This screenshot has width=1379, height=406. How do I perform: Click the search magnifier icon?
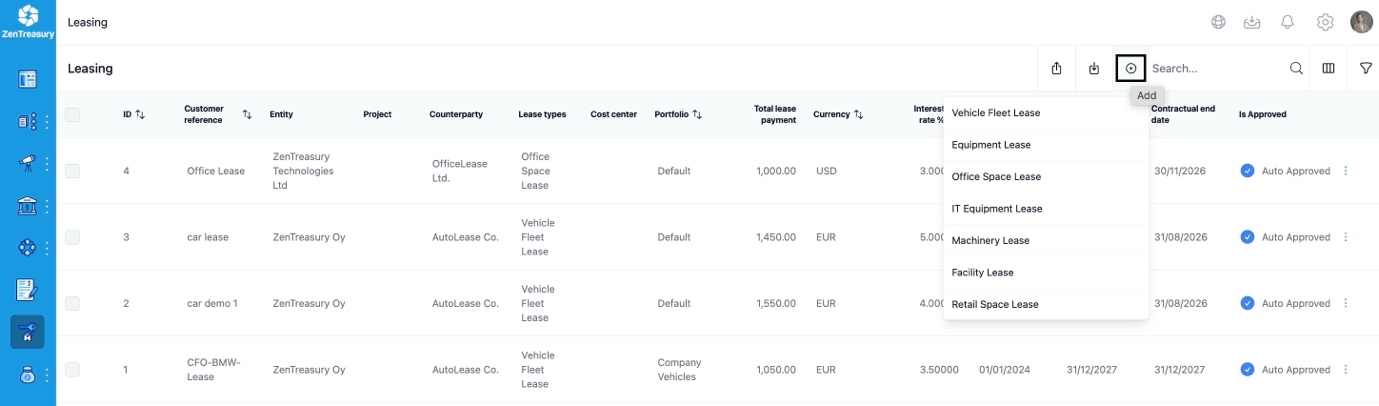[x=1296, y=68]
